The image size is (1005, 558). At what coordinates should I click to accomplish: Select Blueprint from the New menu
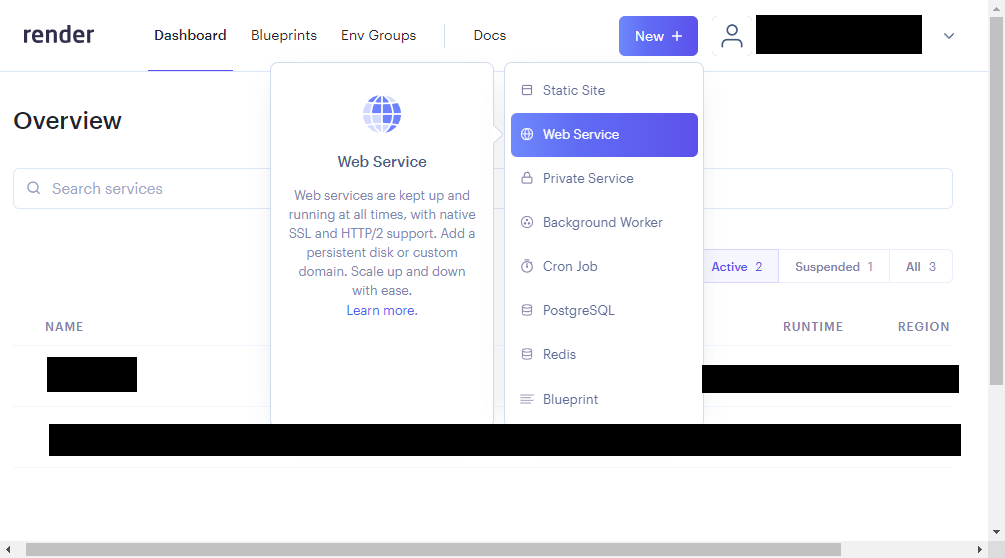coord(604,399)
